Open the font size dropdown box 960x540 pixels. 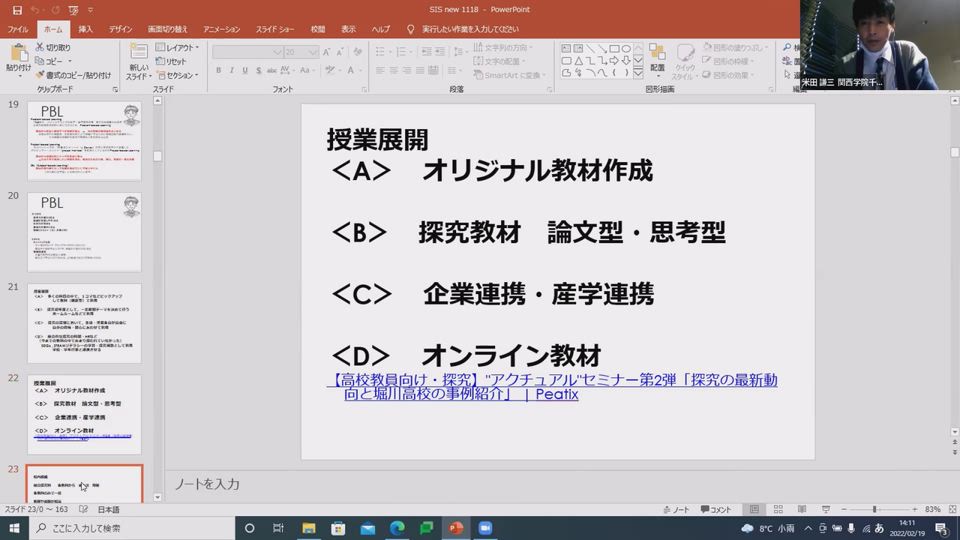[x=301, y=51]
